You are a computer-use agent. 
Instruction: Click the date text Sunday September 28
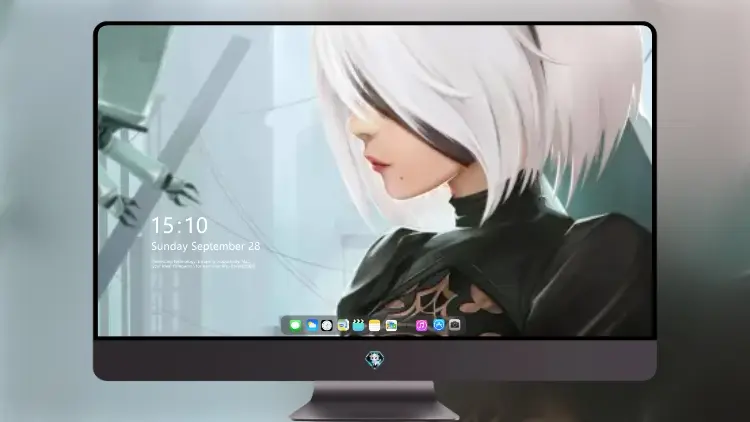(x=206, y=246)
